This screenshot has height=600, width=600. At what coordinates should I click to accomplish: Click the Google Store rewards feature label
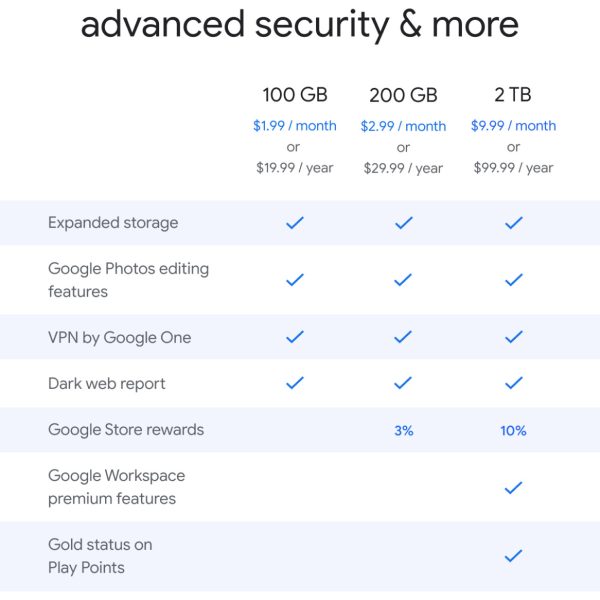tap(126, 430)
